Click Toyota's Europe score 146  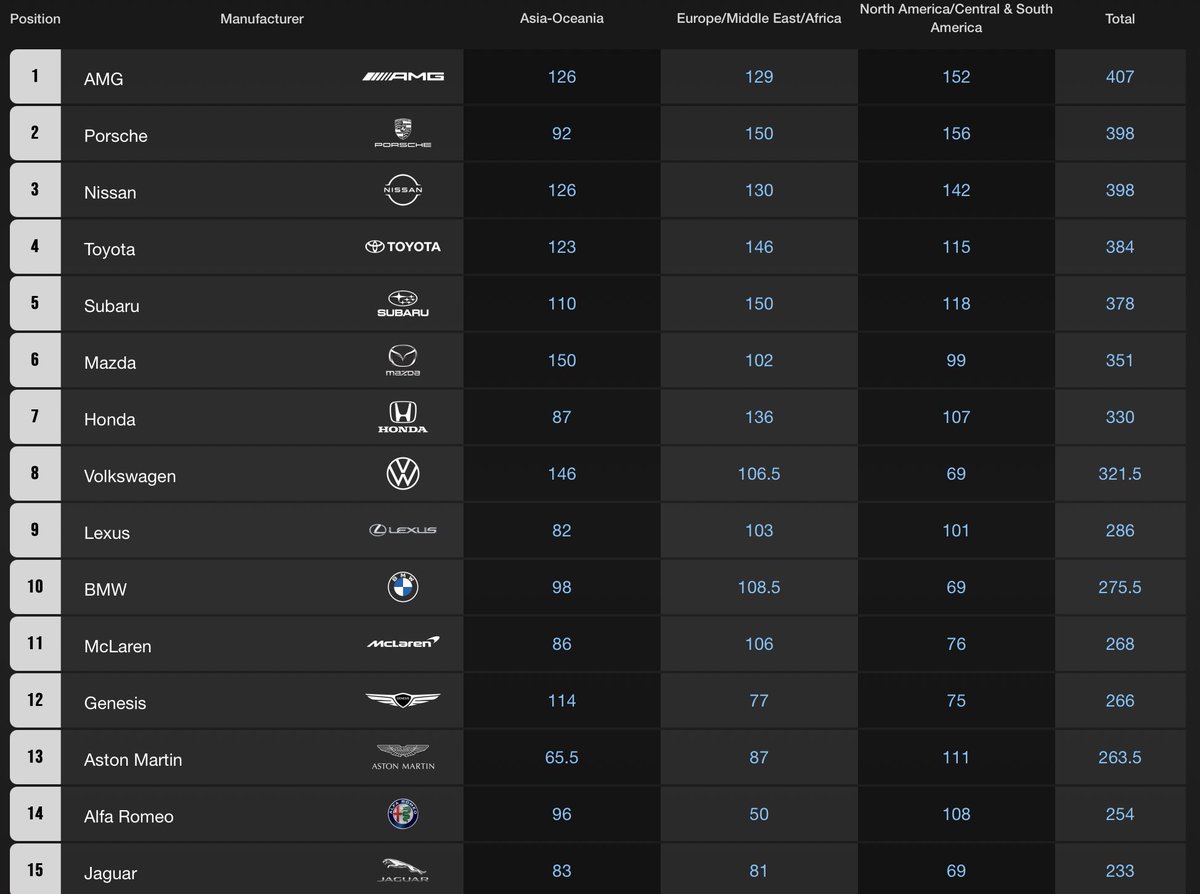[759, 246]
